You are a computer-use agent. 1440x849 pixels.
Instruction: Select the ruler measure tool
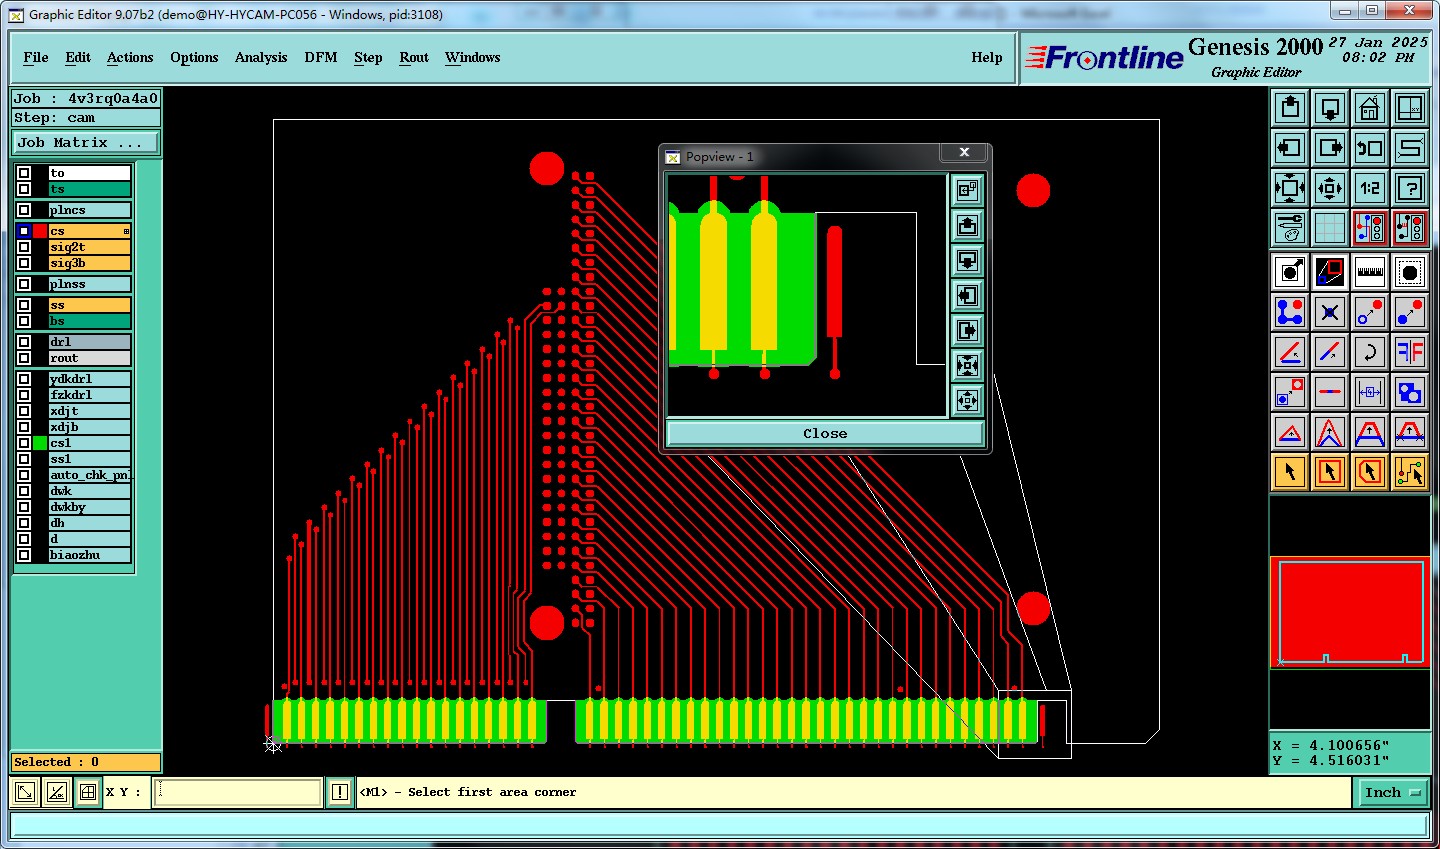pos(1370,271)
